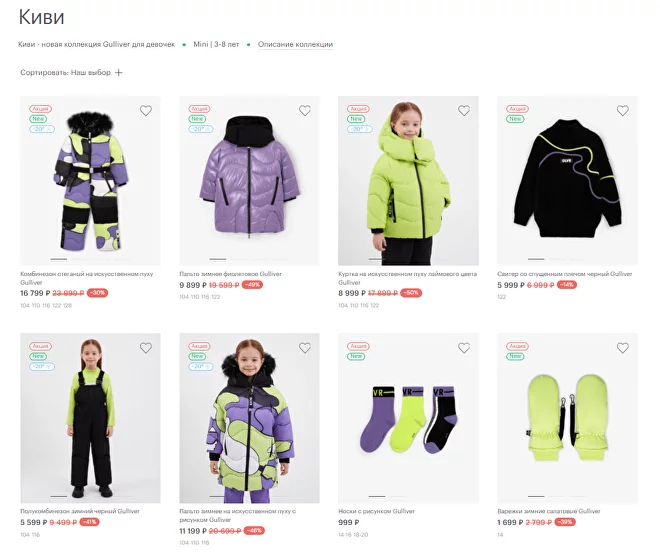Heart the black winter overalls product
The width and height of the screenshot is (660, 552).
click(146, 348)
